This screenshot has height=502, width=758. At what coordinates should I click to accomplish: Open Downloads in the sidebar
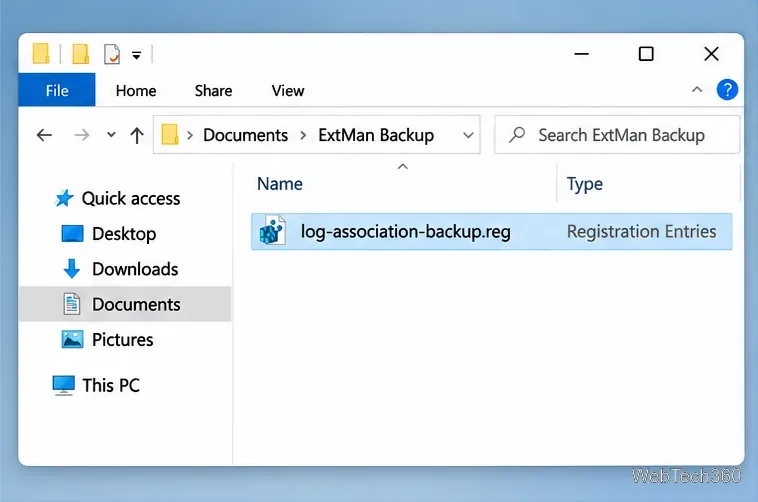[135, 269]
